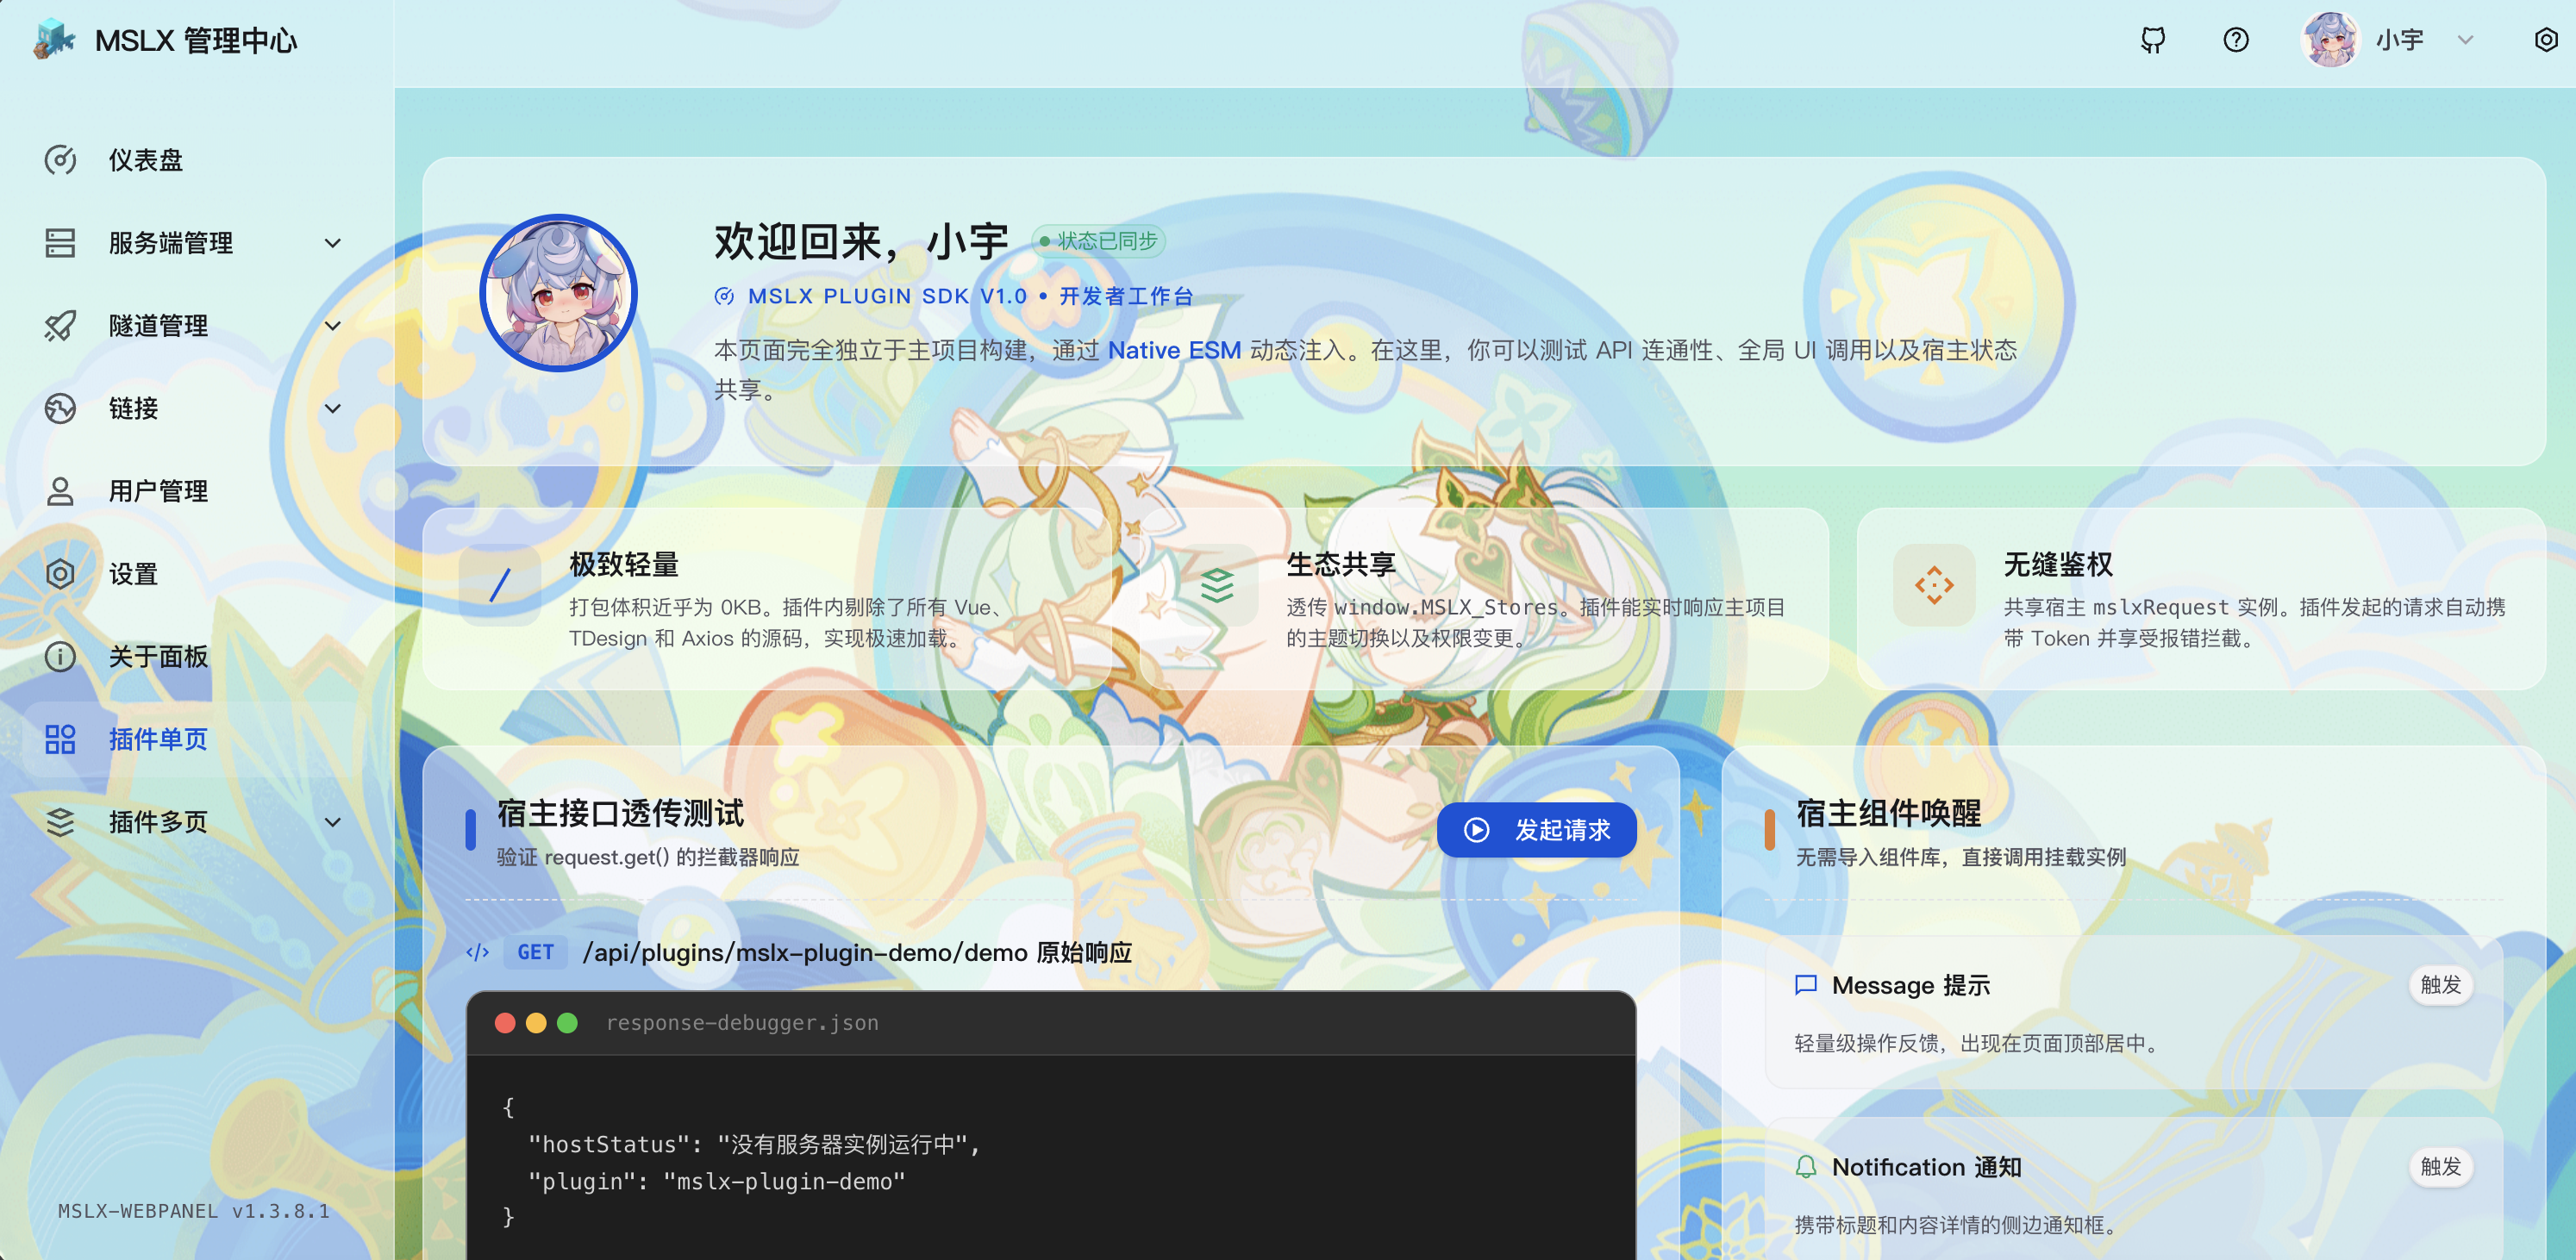The height and width of the screenshot is (1260, 2576).
Task: Select the 服务端管理 menu label
Action: pos(171,243)
